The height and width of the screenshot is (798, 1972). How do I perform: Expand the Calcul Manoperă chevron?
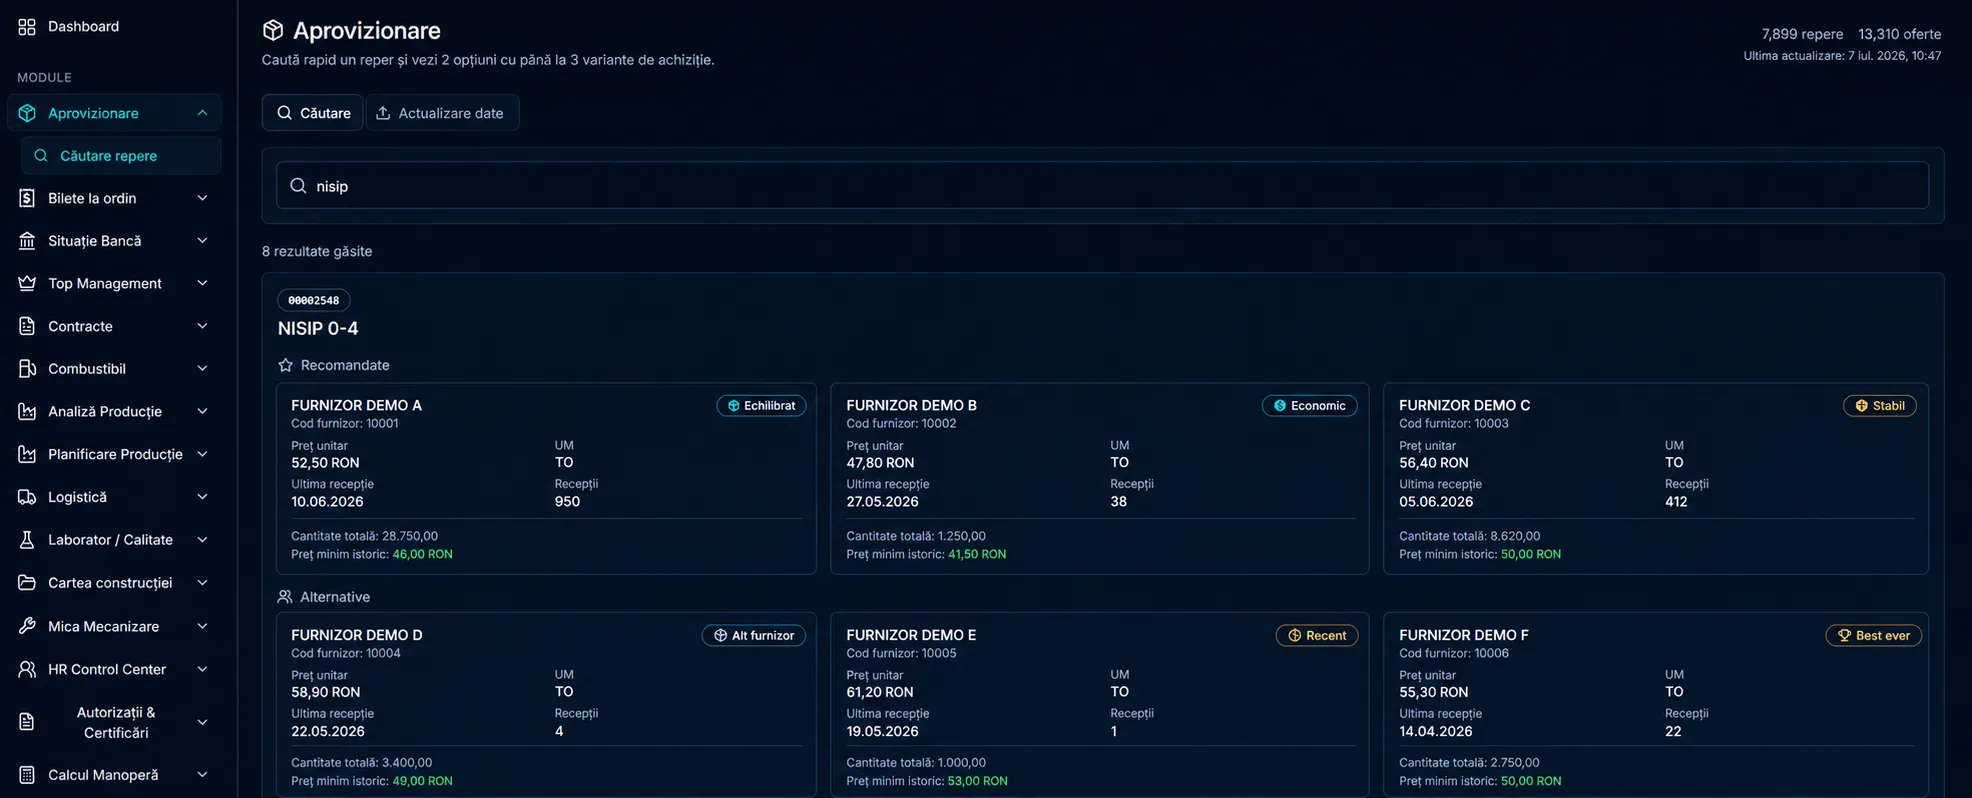[x=202, y=775]
